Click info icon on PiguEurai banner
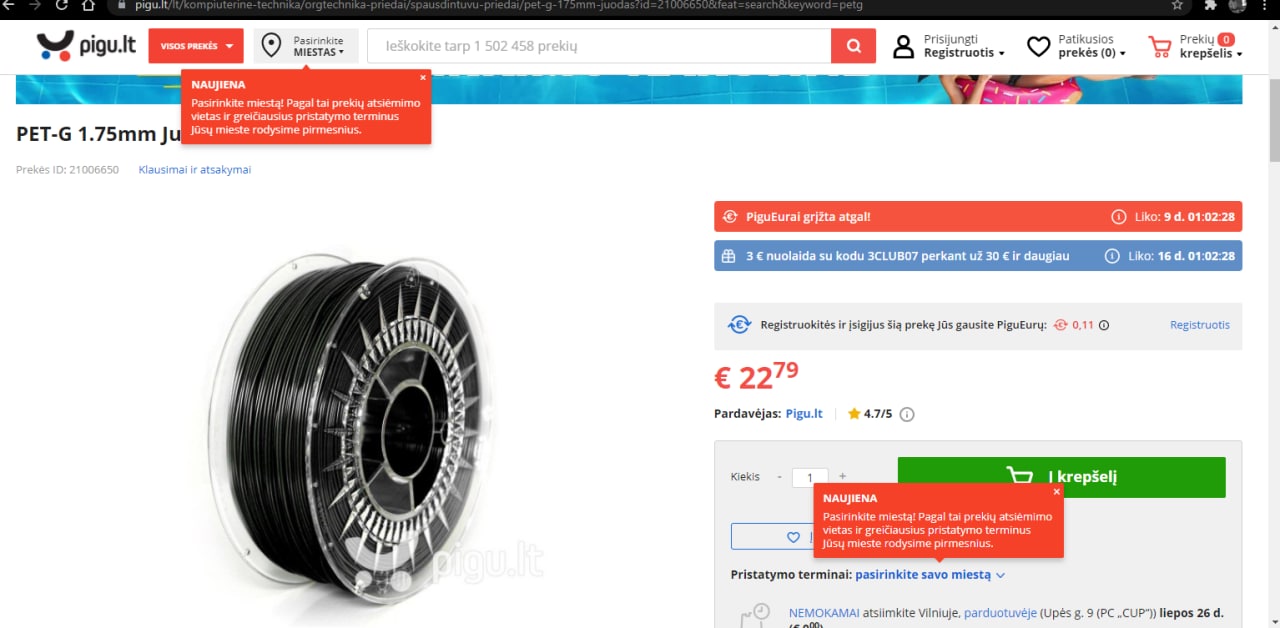The height and width of the screenshot is (628, 1280). (x=1118, y=217)
